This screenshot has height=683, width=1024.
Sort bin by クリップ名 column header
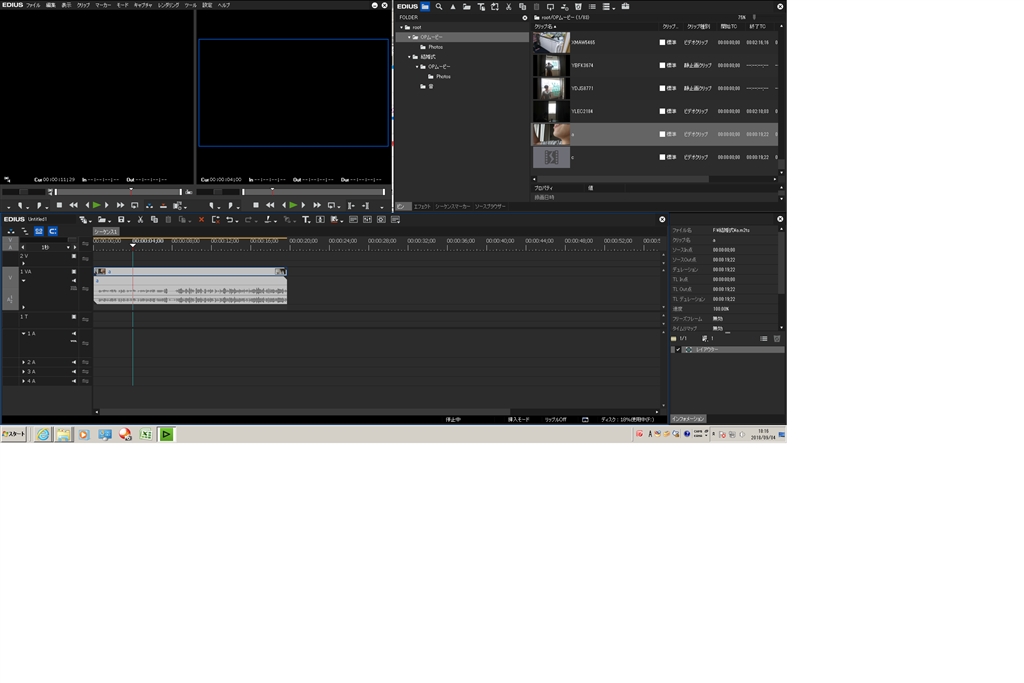545,27
